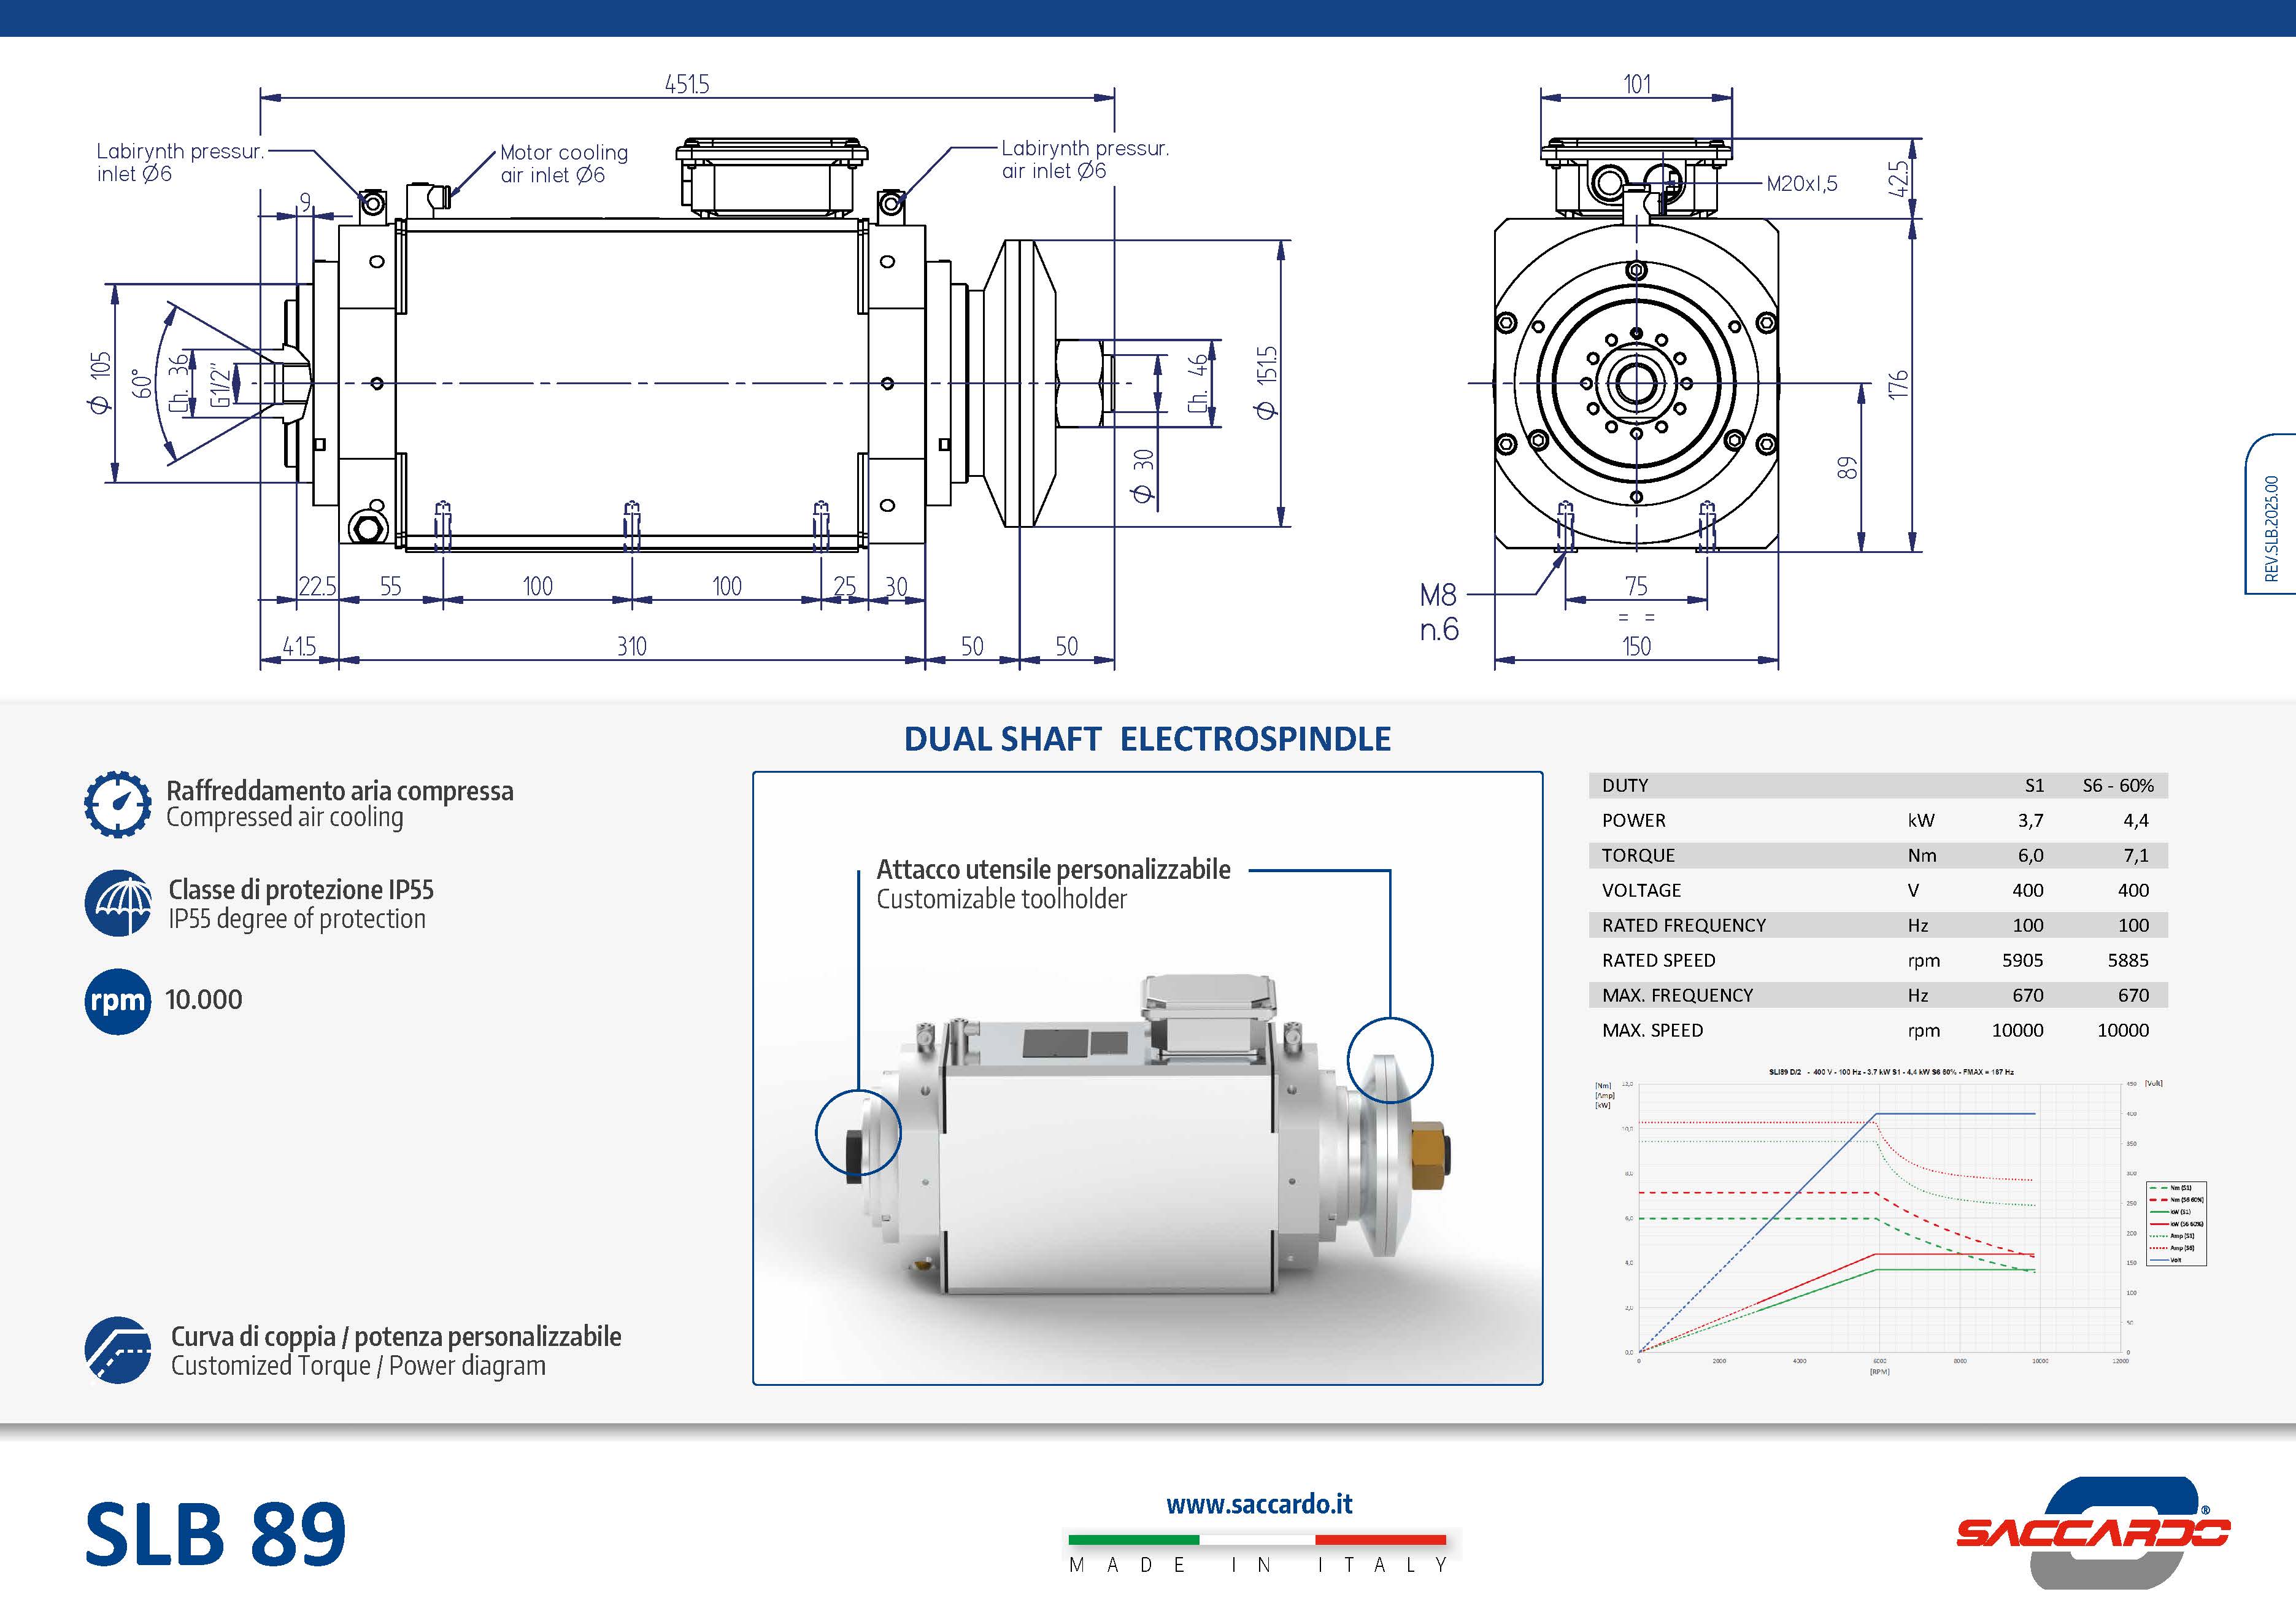Click the chart legend box

2176,1224
